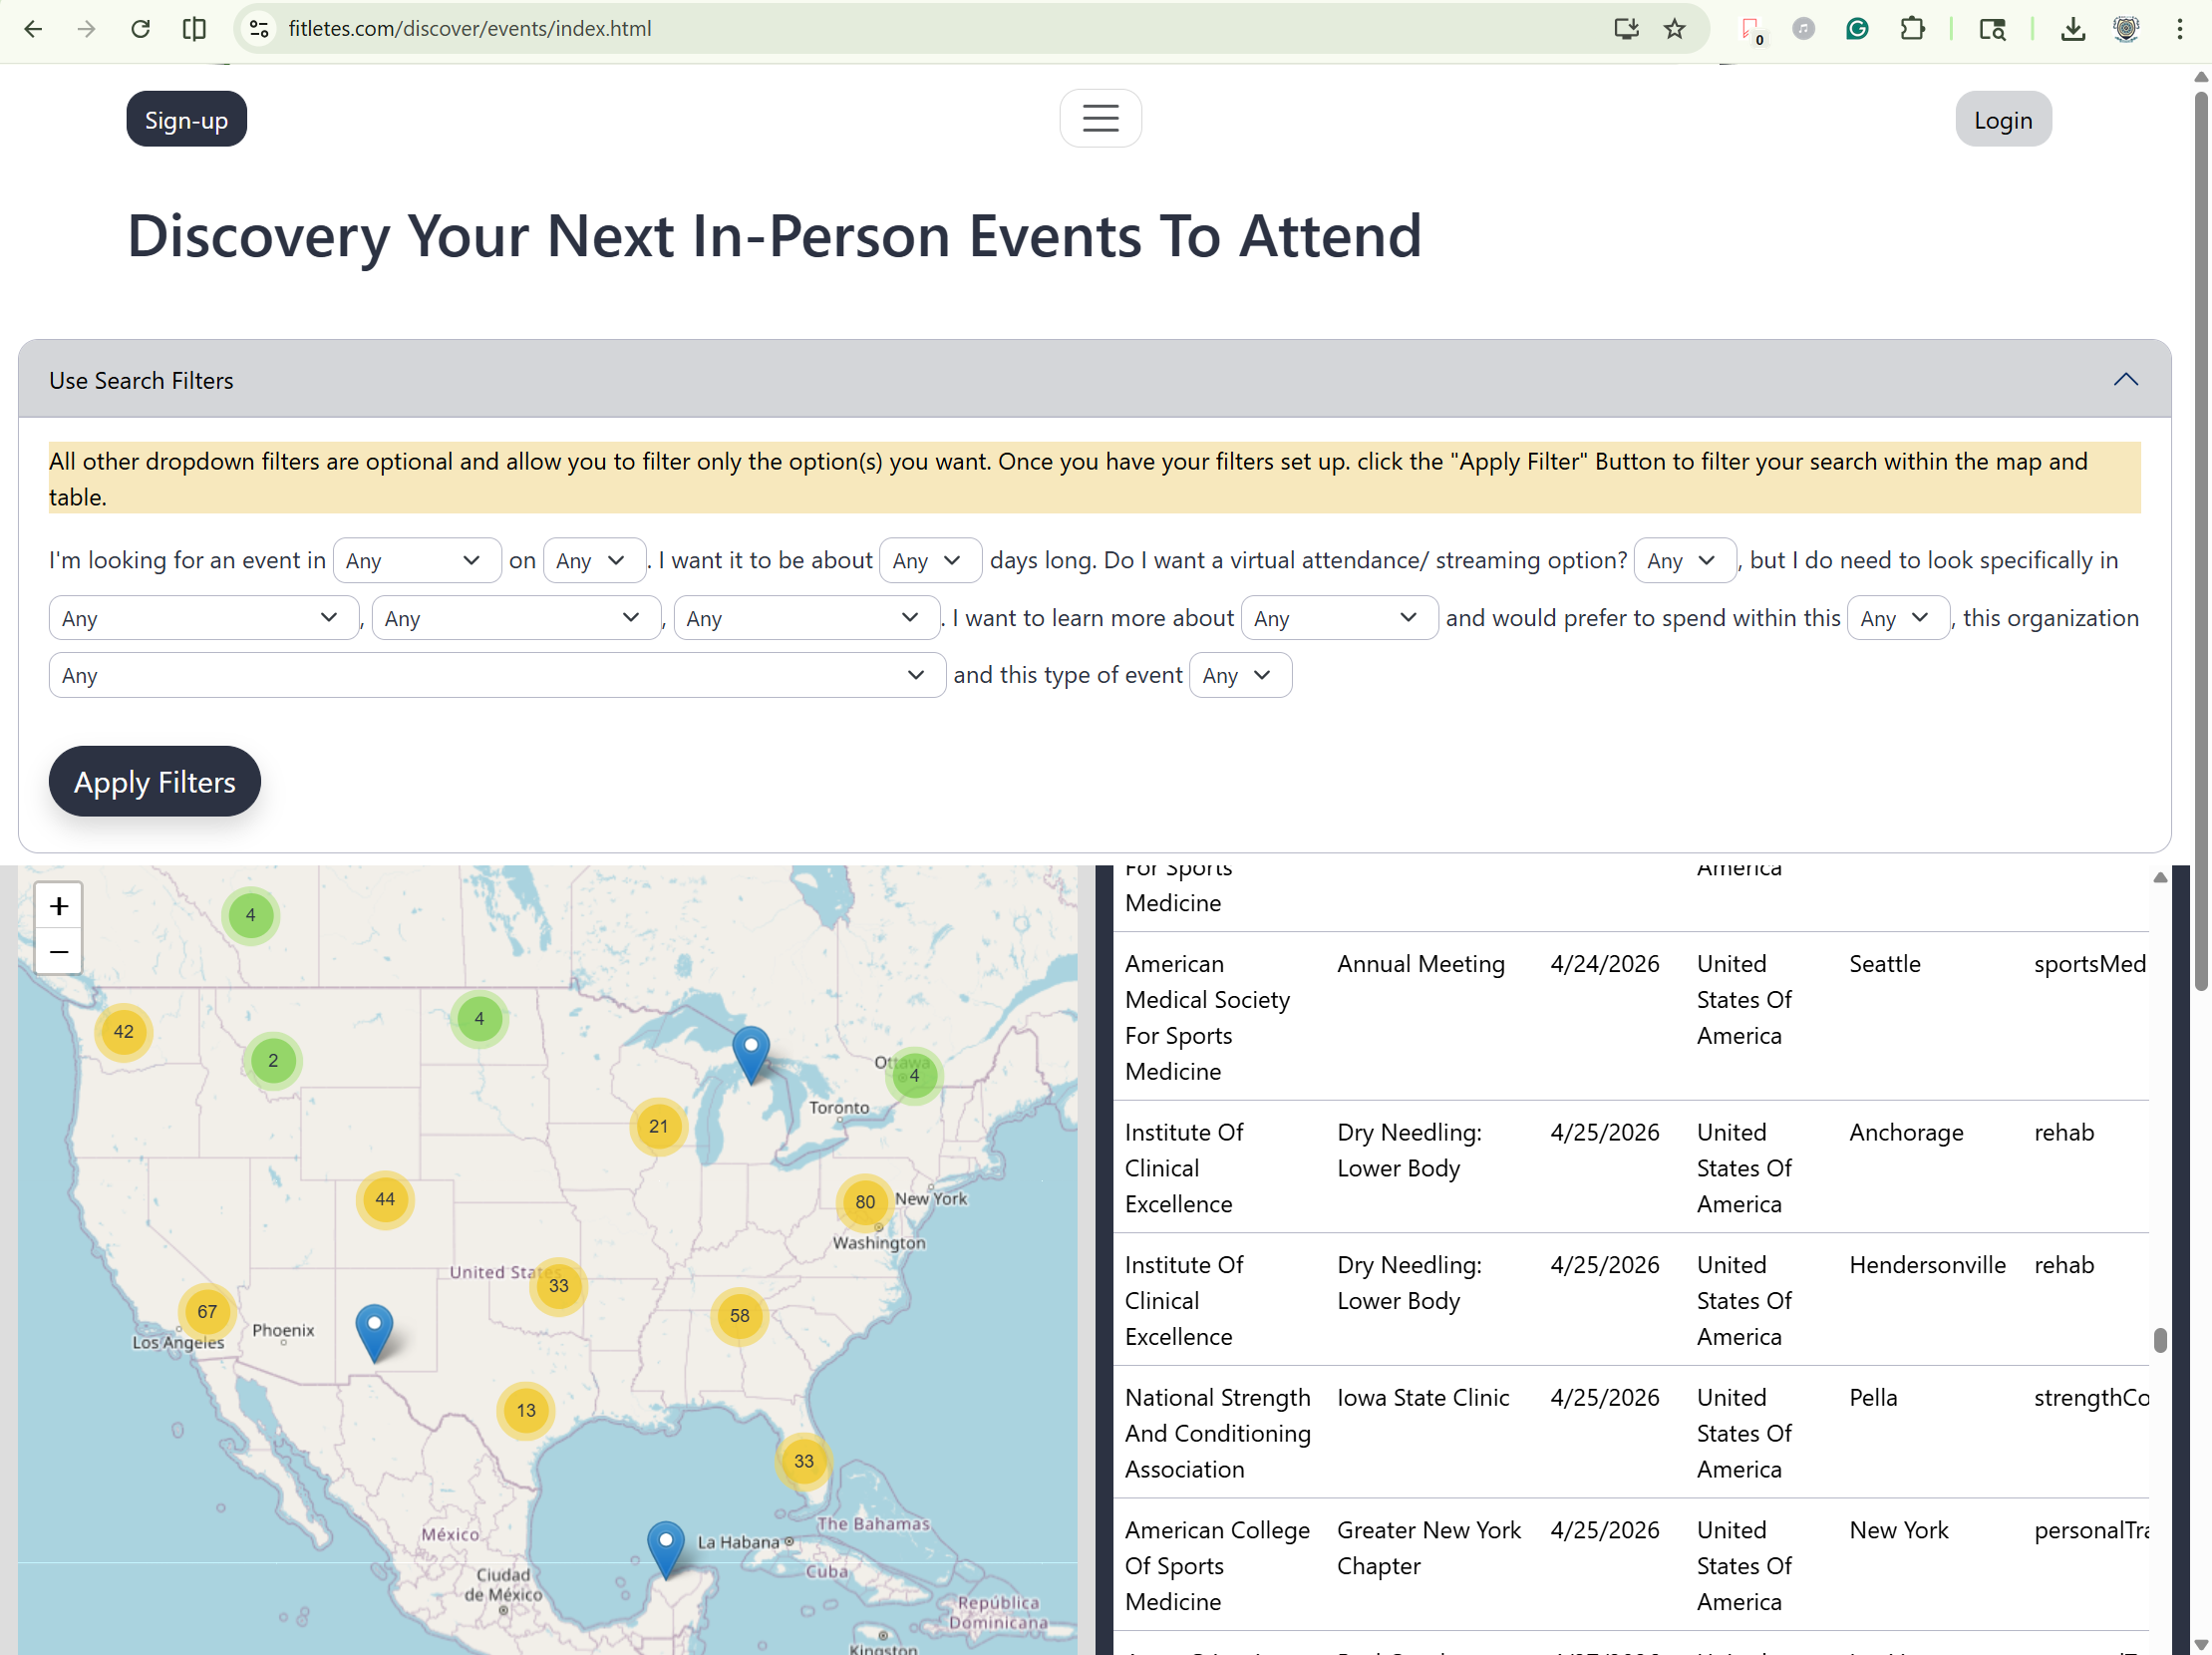Open the "learn more about" topic dropdown
Viewport: 2212px width, 1655px height.
point(1338,619)
